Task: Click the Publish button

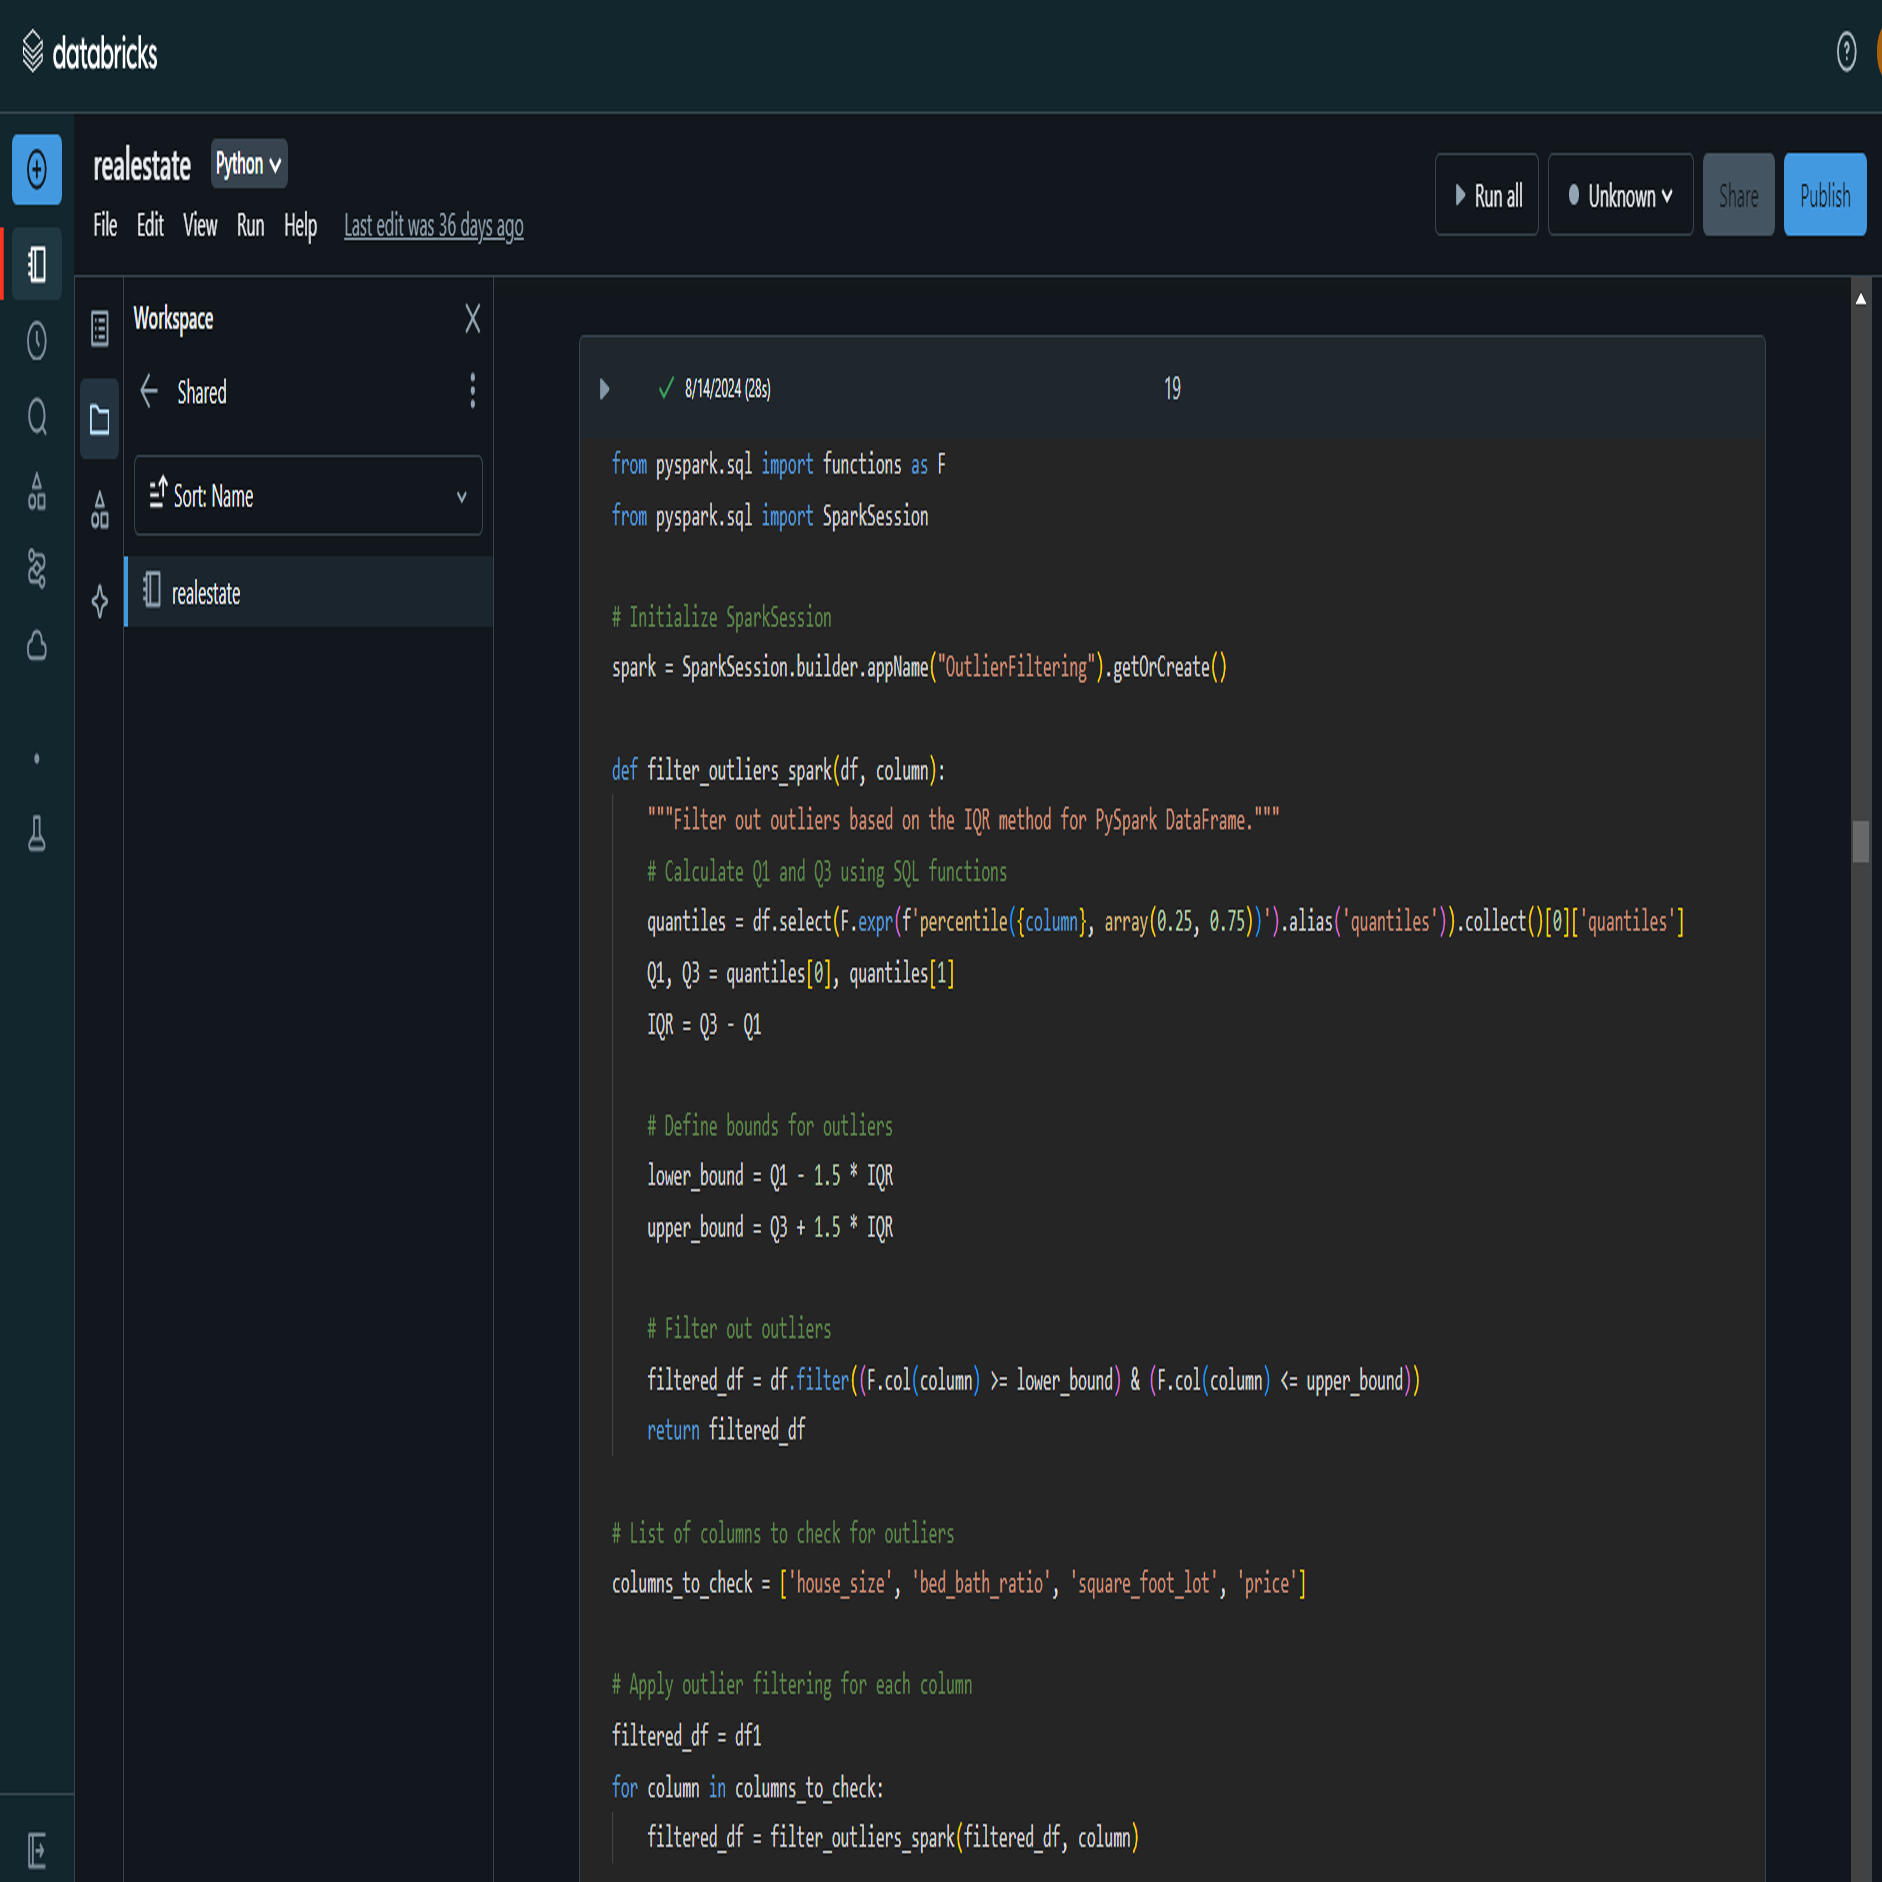Action: [1824, 195]
